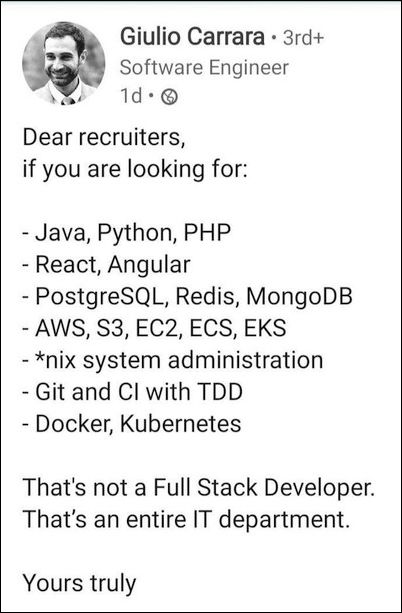Click the 'if you are looking for:' line
Viewport: 402px width, 613px height.
pos(135,171)
